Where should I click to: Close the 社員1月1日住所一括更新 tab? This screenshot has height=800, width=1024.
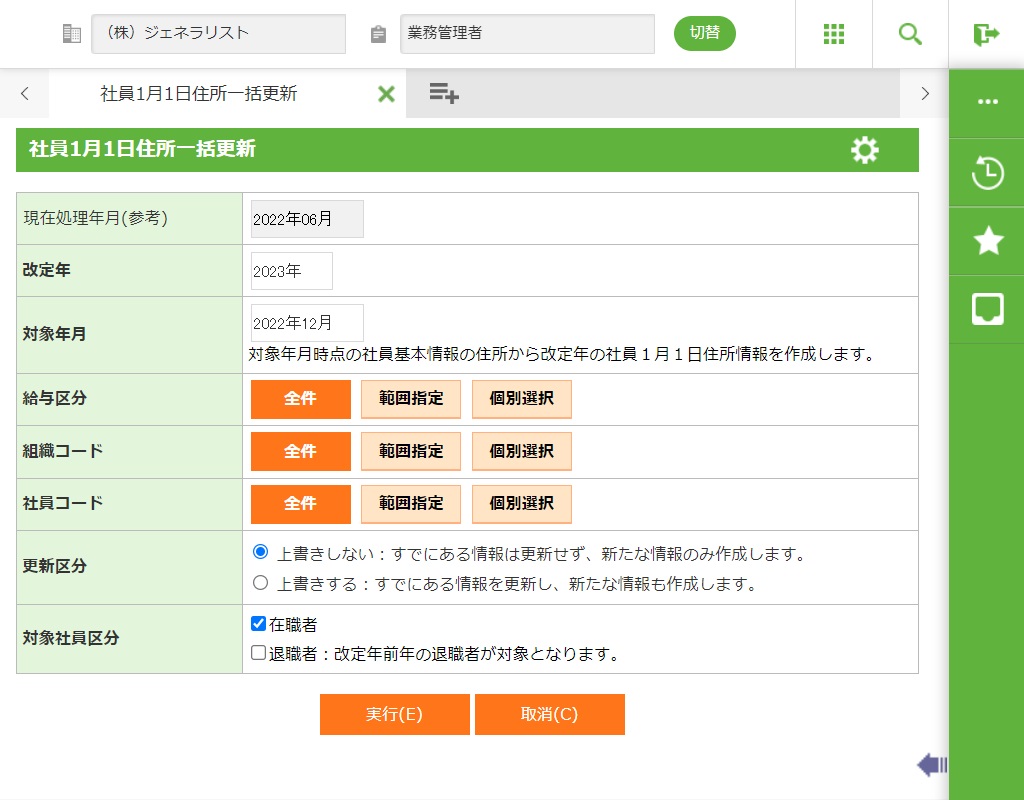386,94
